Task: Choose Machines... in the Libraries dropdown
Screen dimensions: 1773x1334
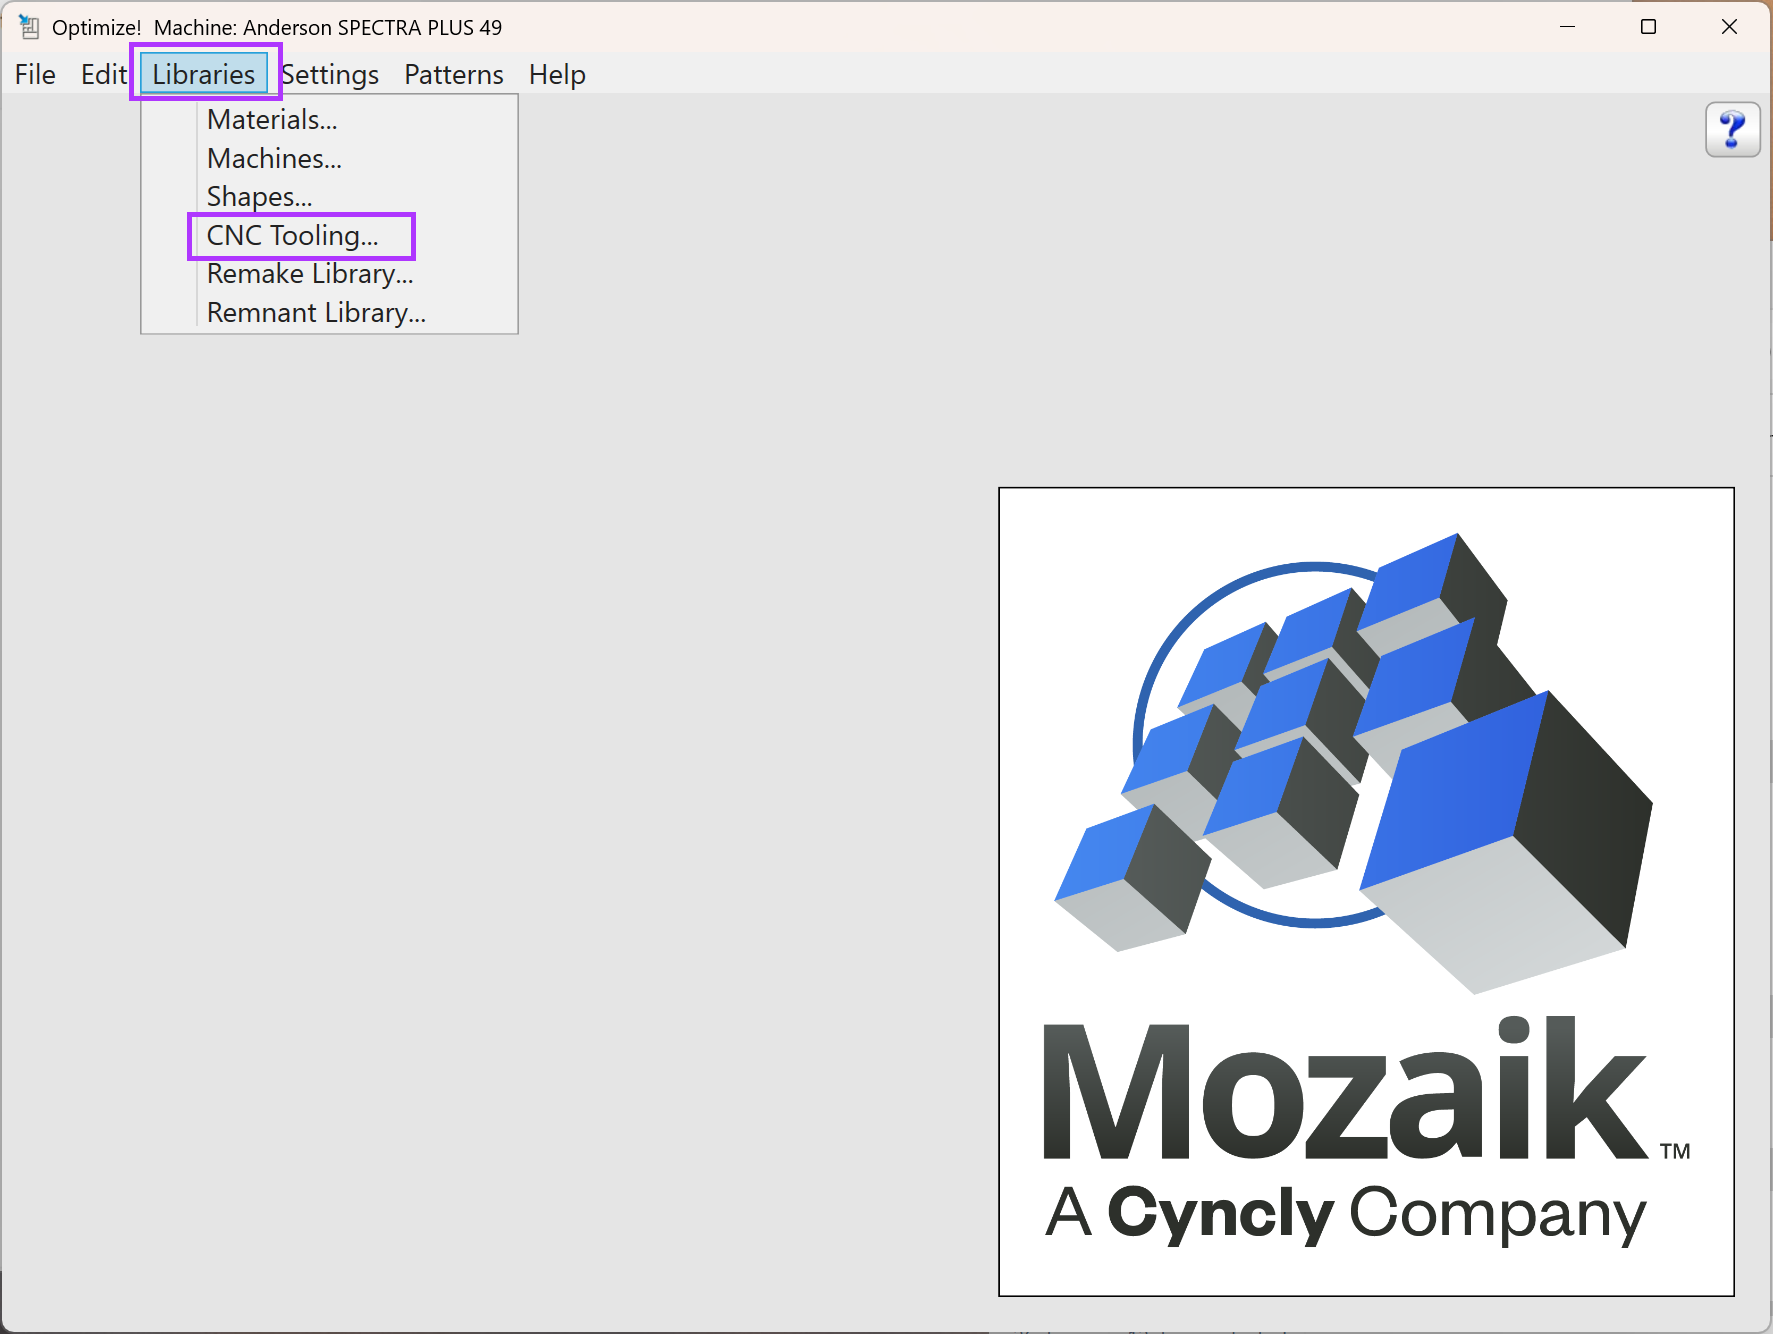Action: (x=274, y=159)
